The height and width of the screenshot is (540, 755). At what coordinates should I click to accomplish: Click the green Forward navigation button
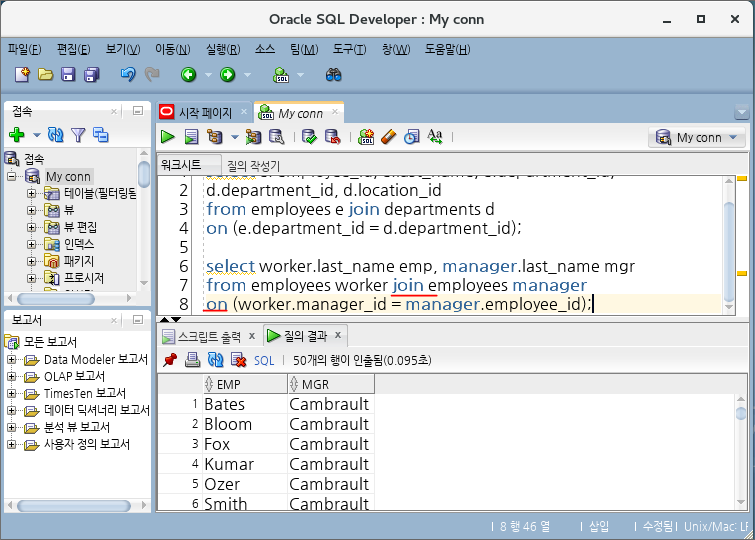[227, 75]
